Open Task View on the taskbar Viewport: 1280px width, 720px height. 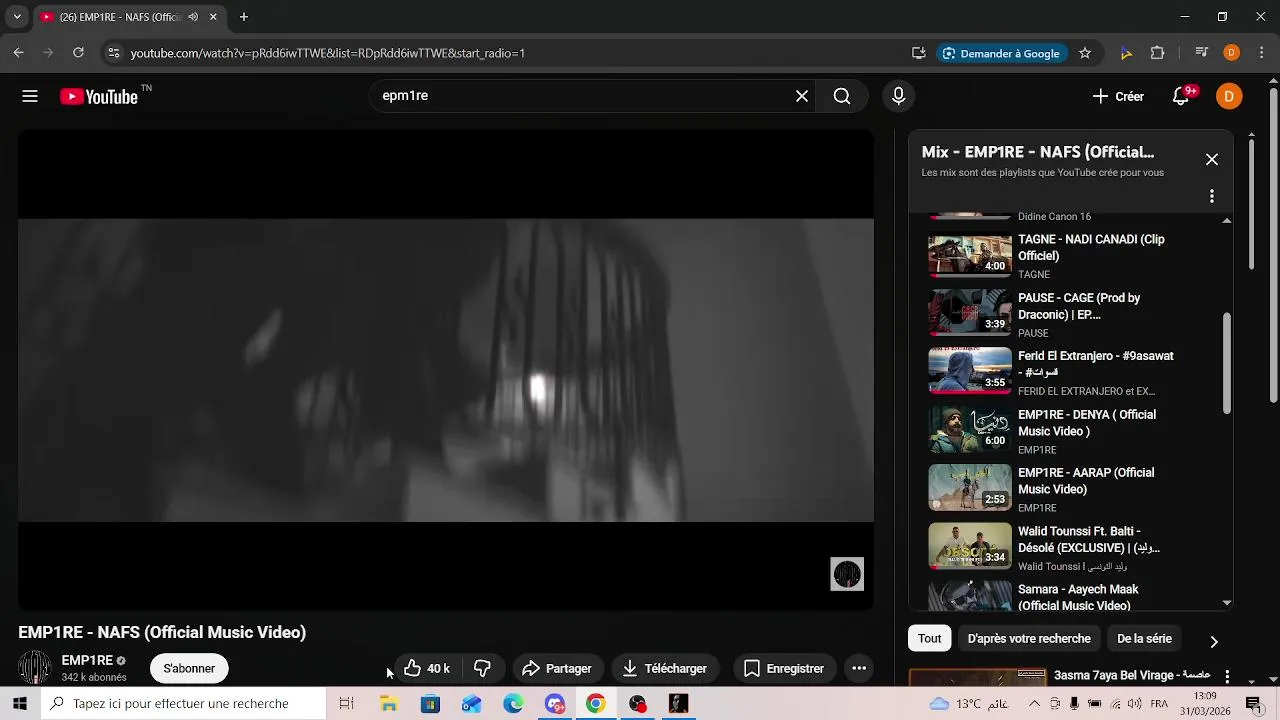(346, 704)
